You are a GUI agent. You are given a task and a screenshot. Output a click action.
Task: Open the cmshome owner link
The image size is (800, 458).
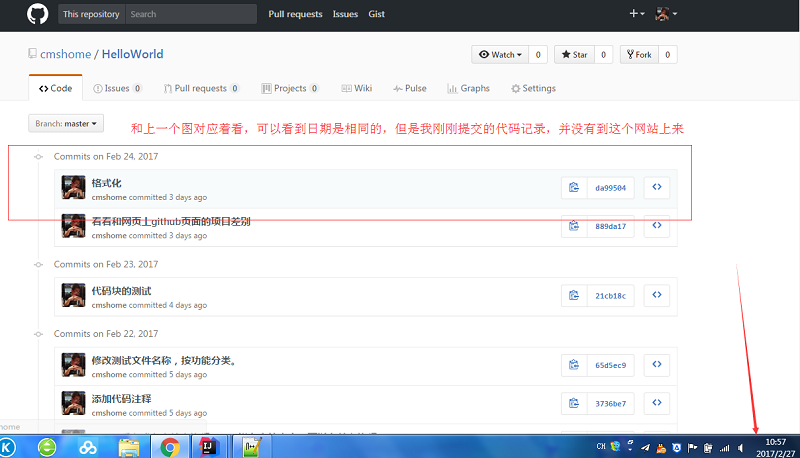(66, 55)
